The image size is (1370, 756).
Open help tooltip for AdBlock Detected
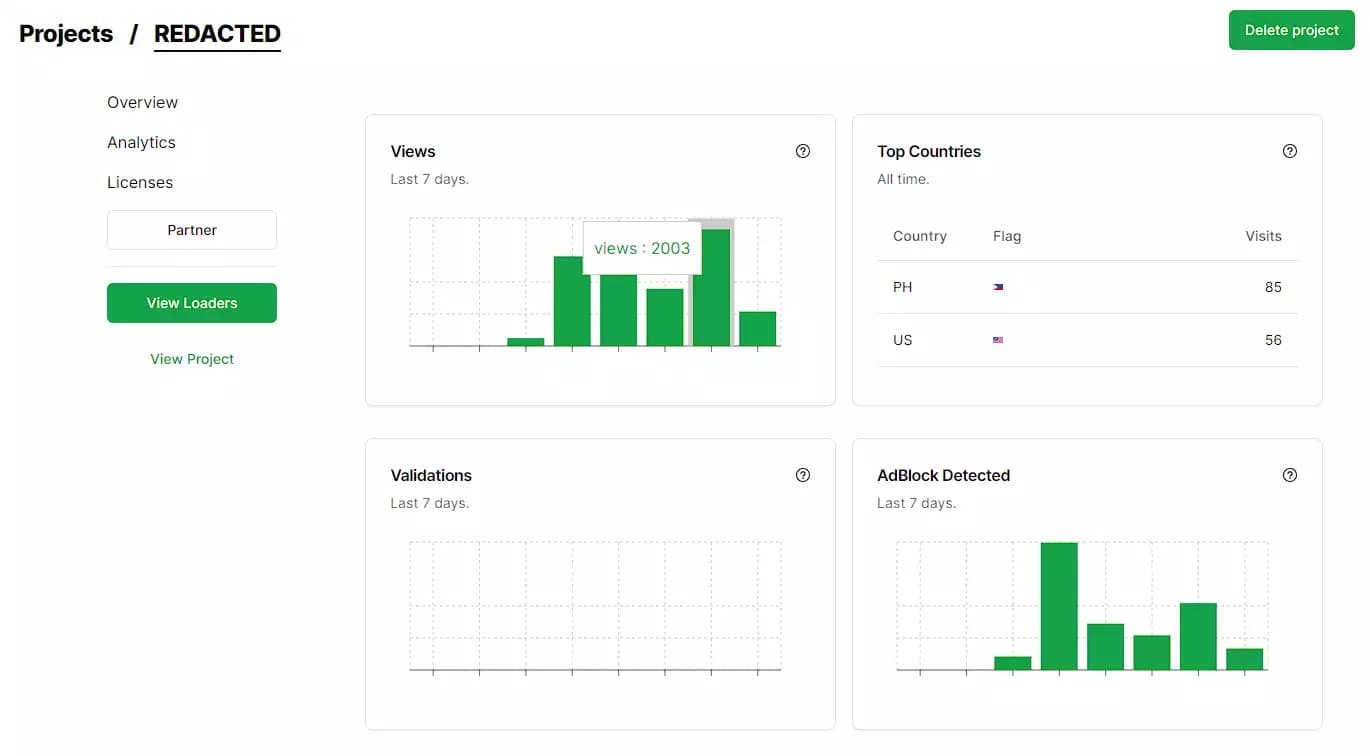(x=1289, y=474)
